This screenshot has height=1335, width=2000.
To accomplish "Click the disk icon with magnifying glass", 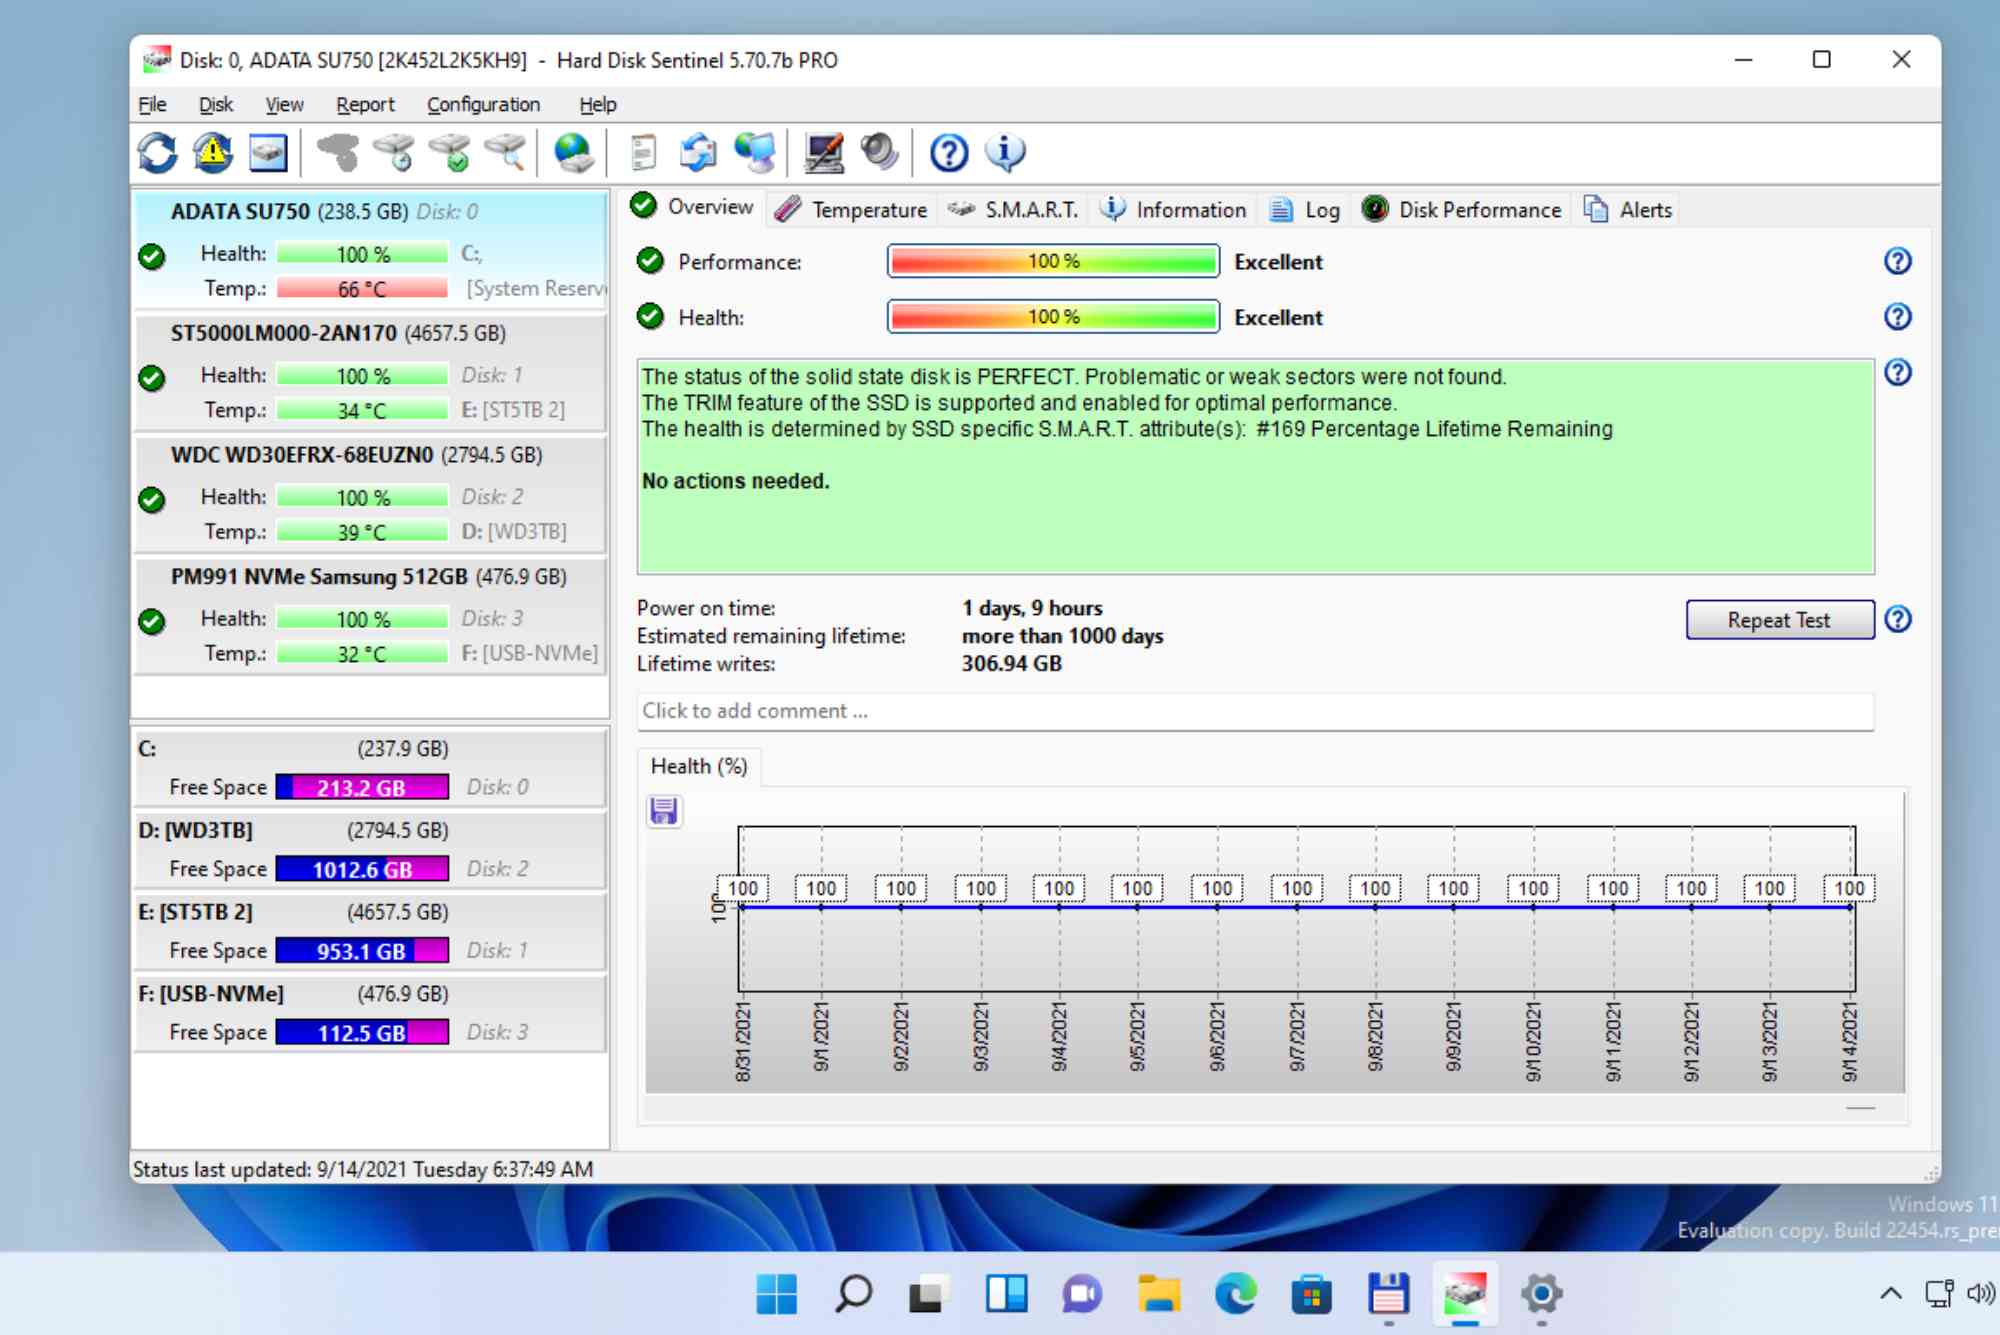I will tap(505, 153).
